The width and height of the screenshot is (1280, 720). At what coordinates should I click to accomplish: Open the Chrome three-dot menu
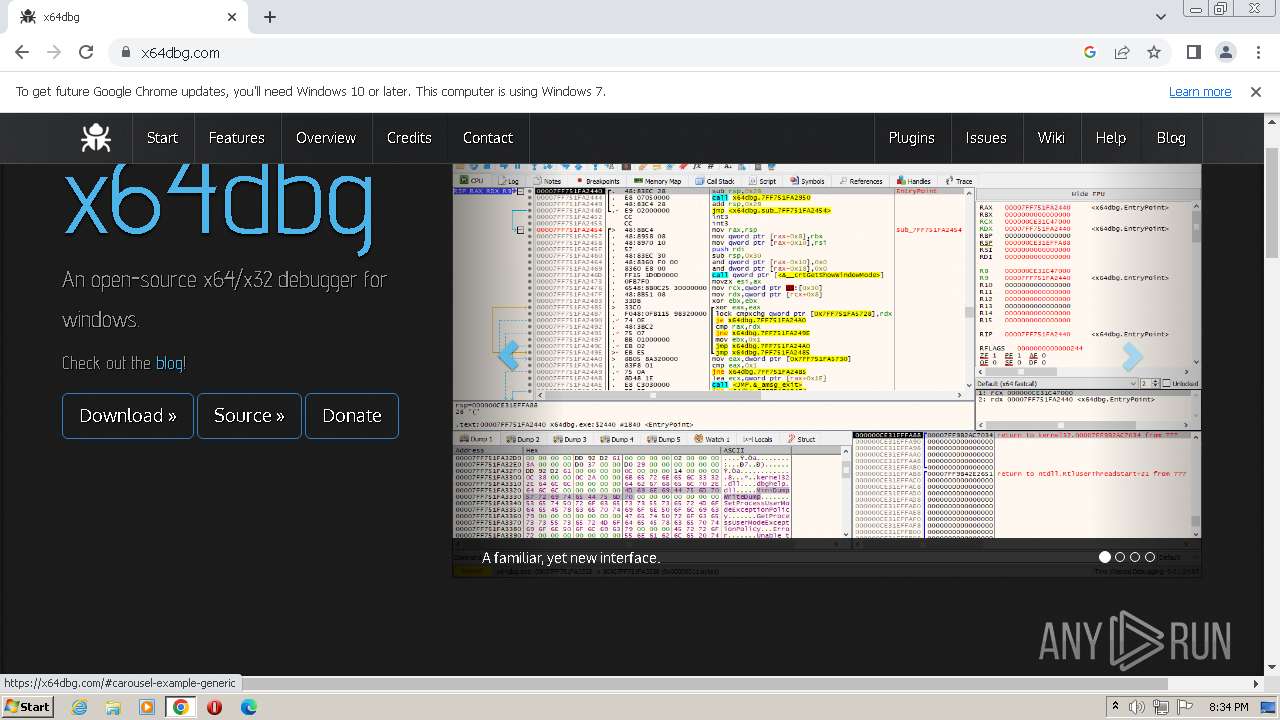pos(1258,52)
